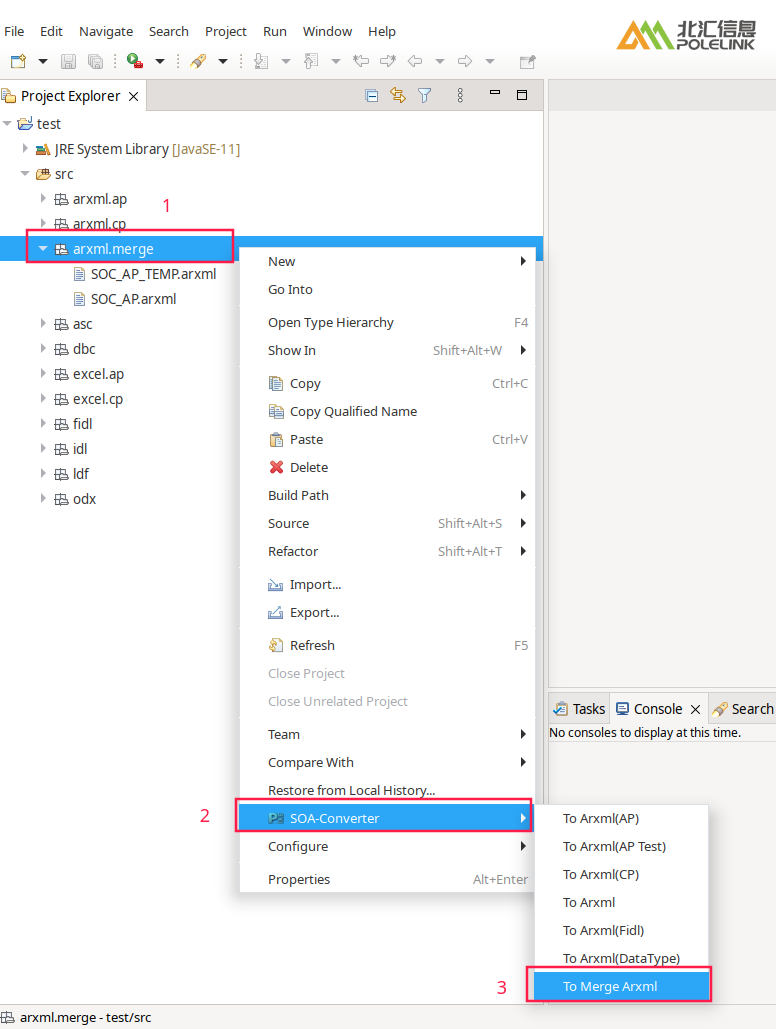Open the Forward history dropdown arrow

(x=490, y=62)
